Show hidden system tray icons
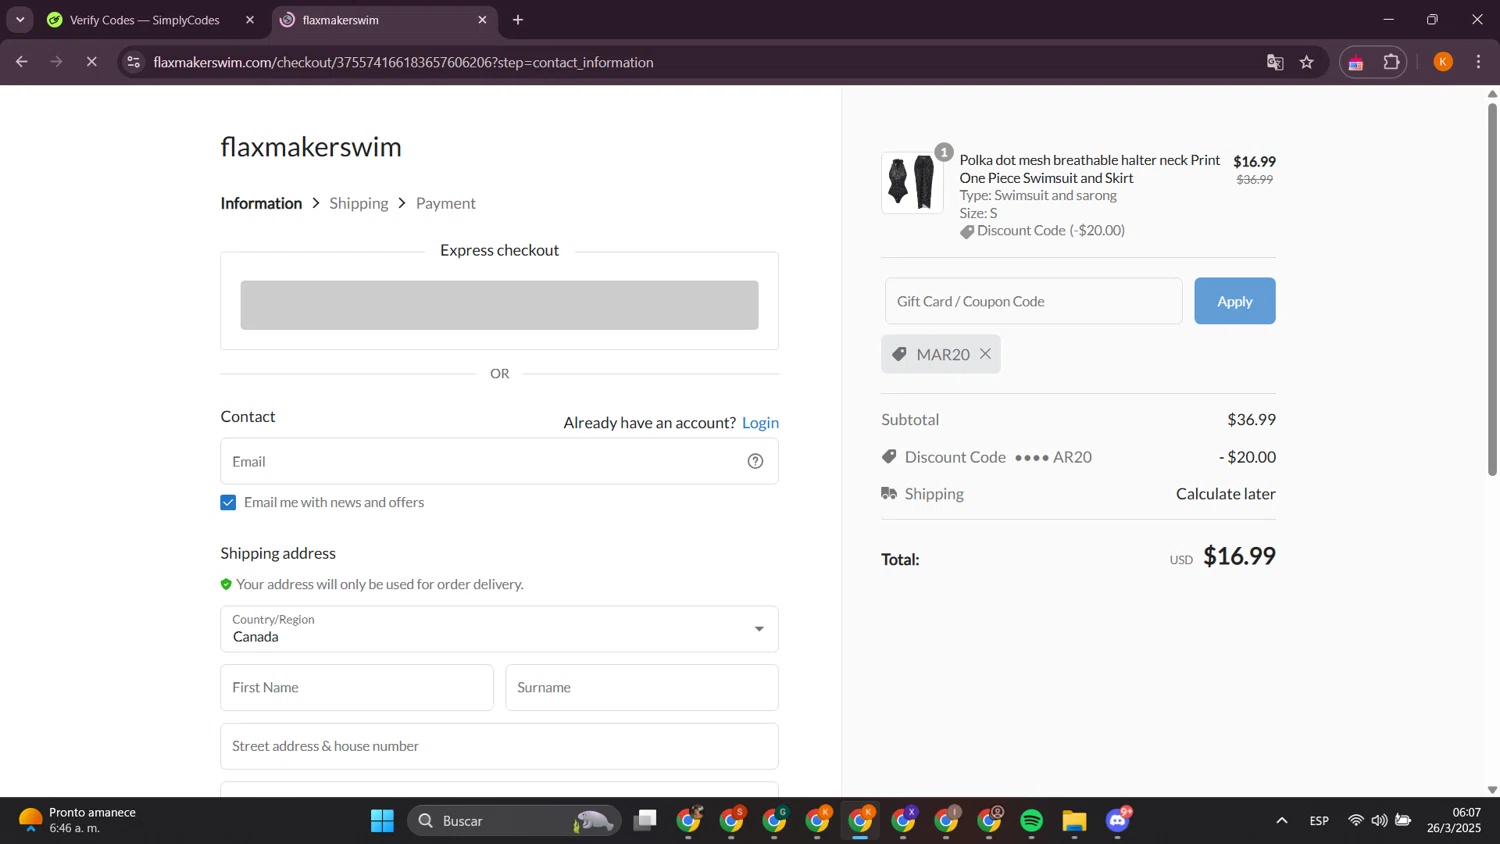Screen dimensions: 1500x844 (x=1282, y=821)
